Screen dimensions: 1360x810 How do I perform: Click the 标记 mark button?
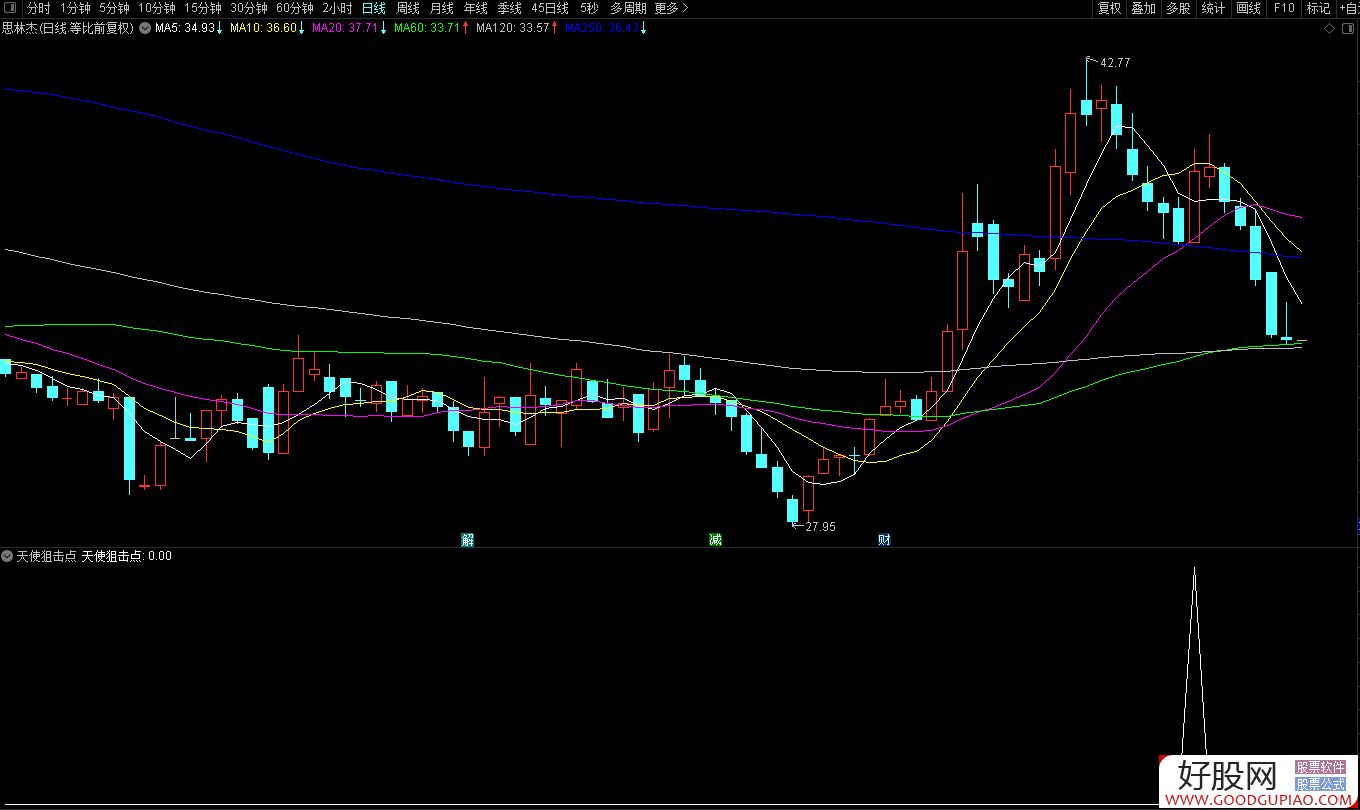point(1318,8)
